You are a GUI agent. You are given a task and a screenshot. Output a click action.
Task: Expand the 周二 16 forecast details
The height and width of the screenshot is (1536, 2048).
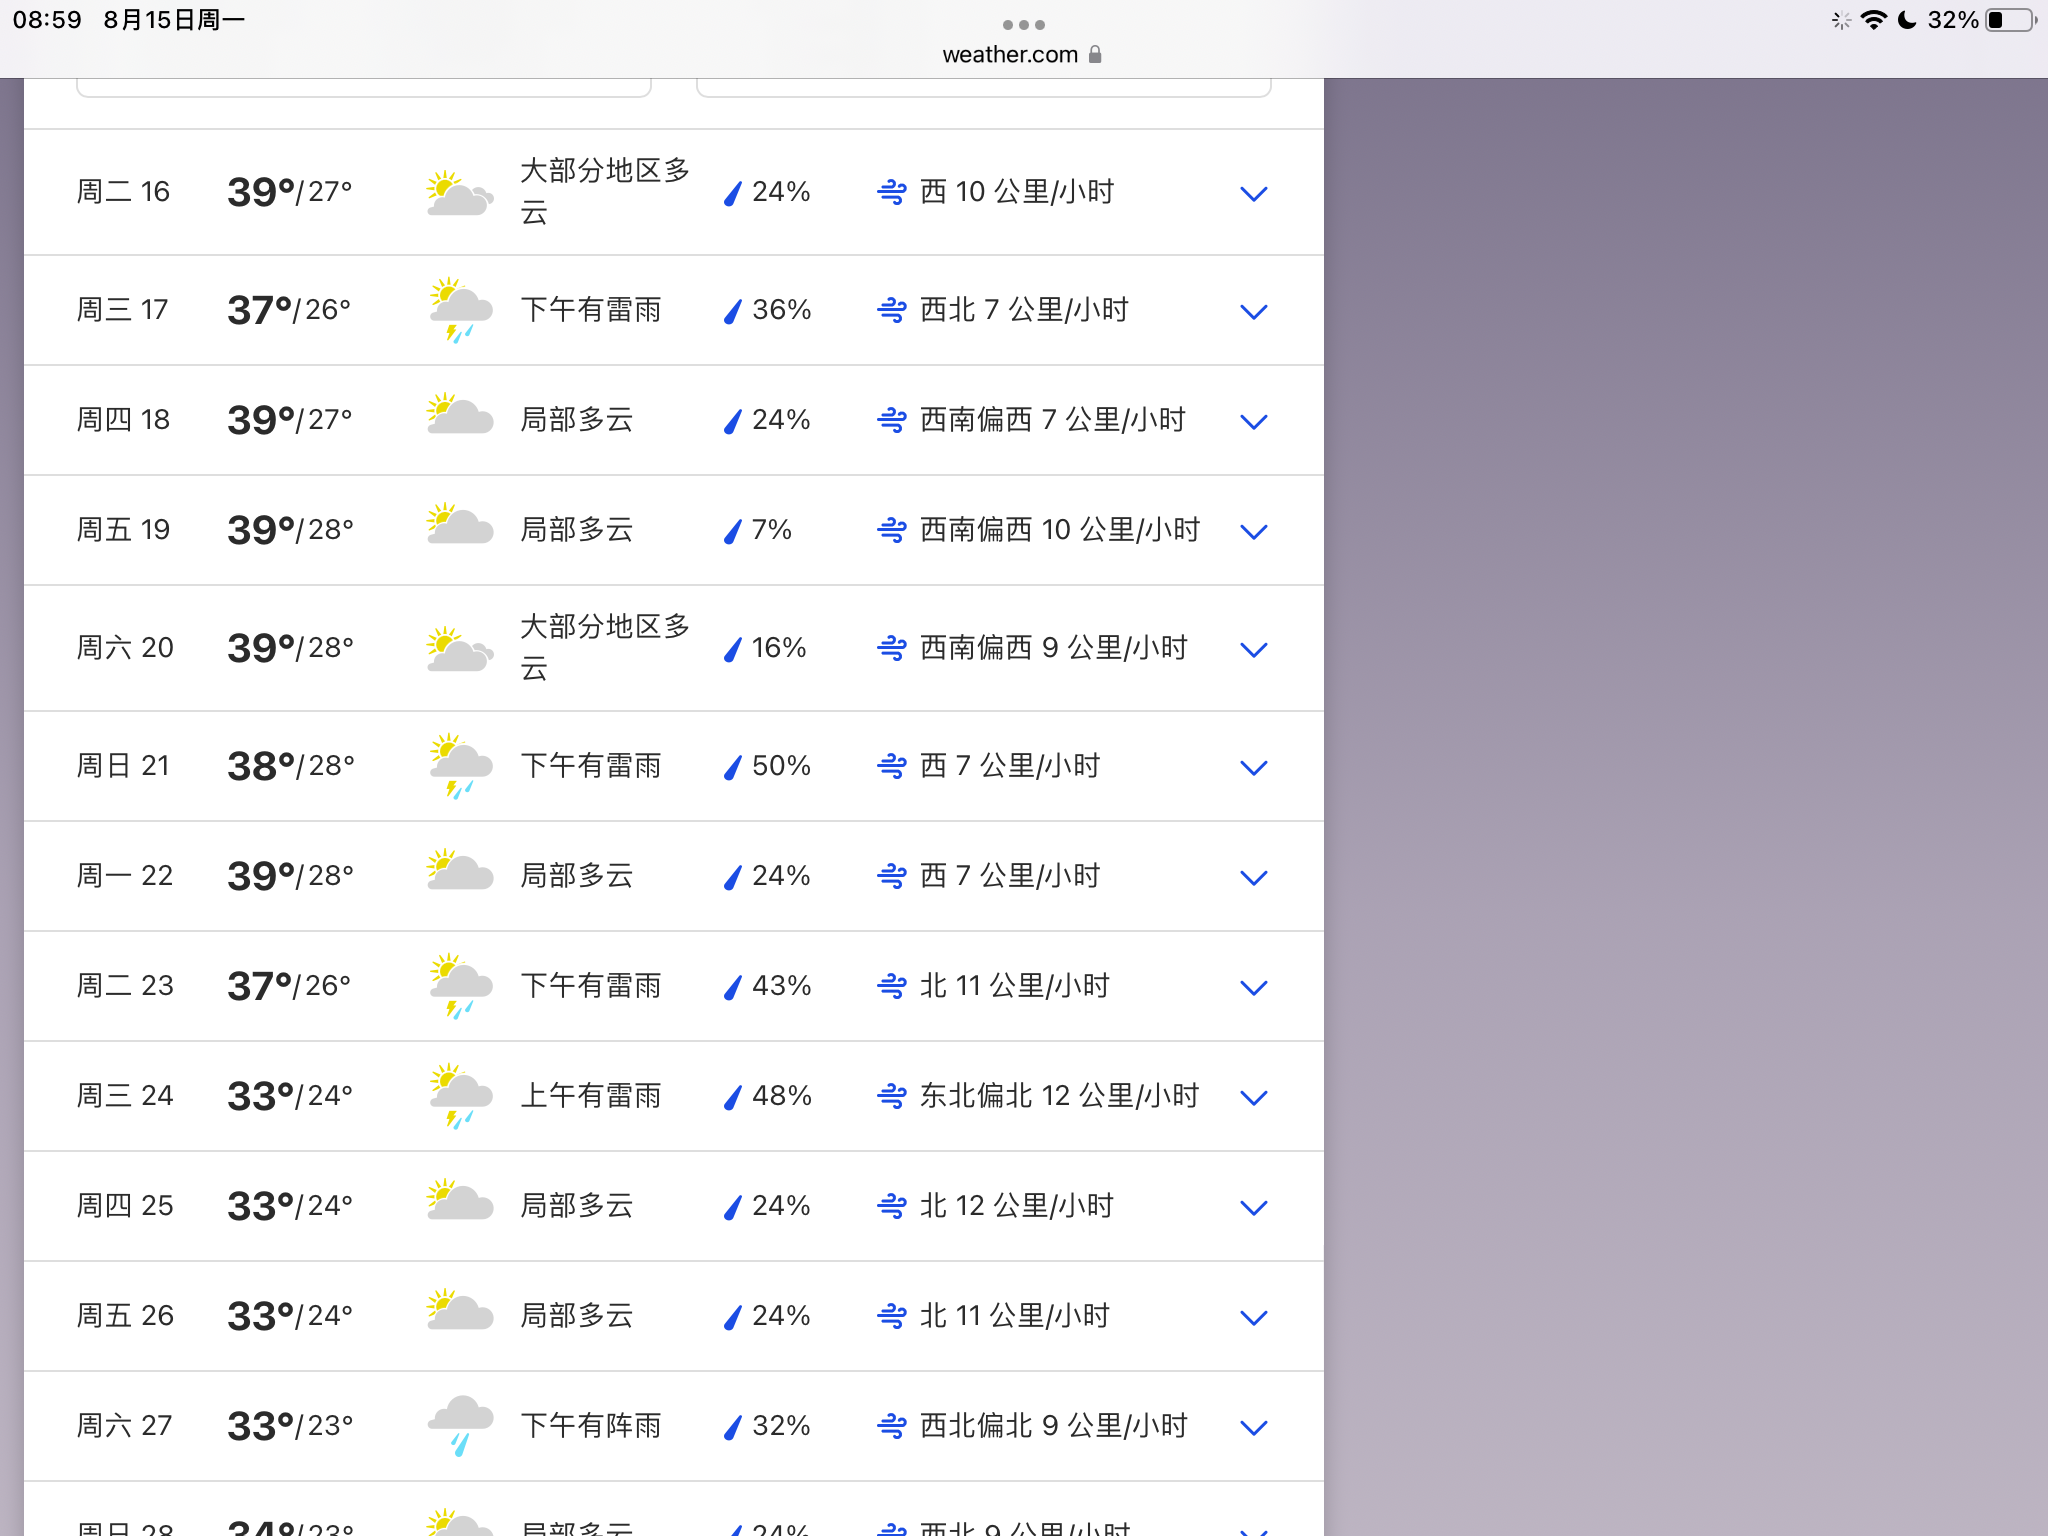[x=1253, y=193]
